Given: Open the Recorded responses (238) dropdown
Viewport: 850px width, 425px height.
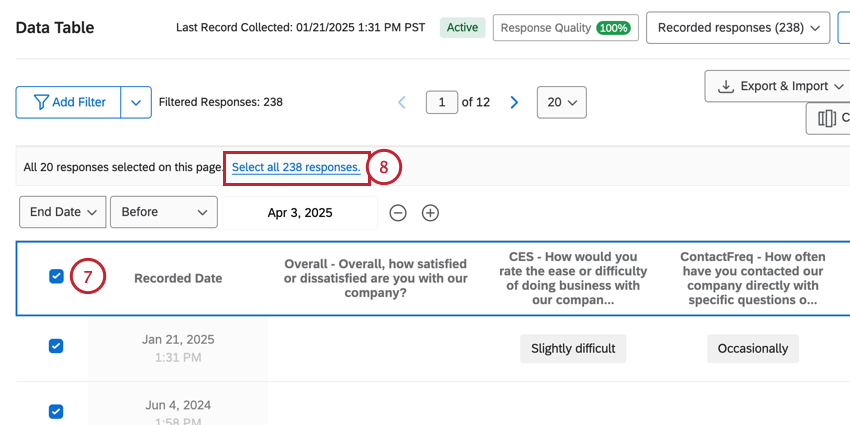Looking at the screenshot, I should [x=738, y=28].
